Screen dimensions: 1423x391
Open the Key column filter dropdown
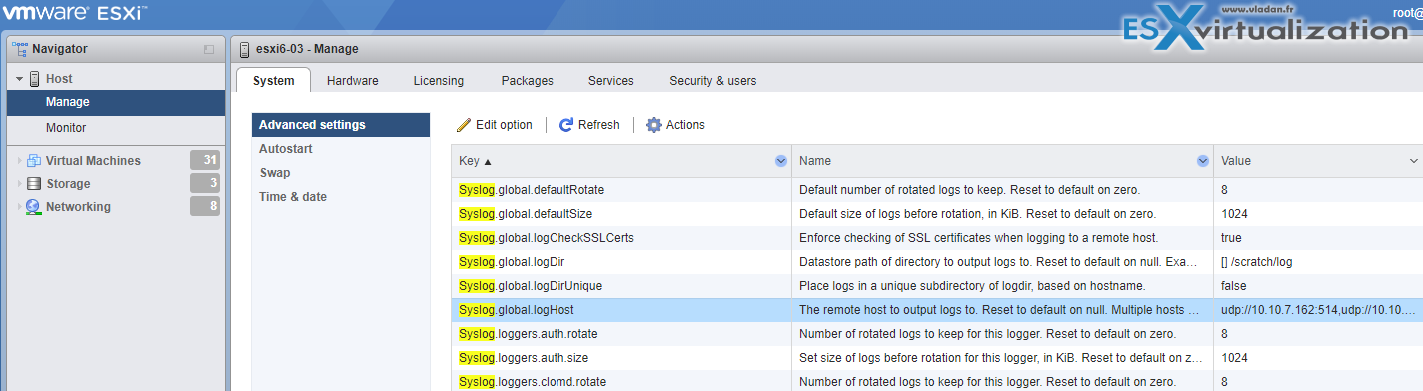click(x=780, y=161)
